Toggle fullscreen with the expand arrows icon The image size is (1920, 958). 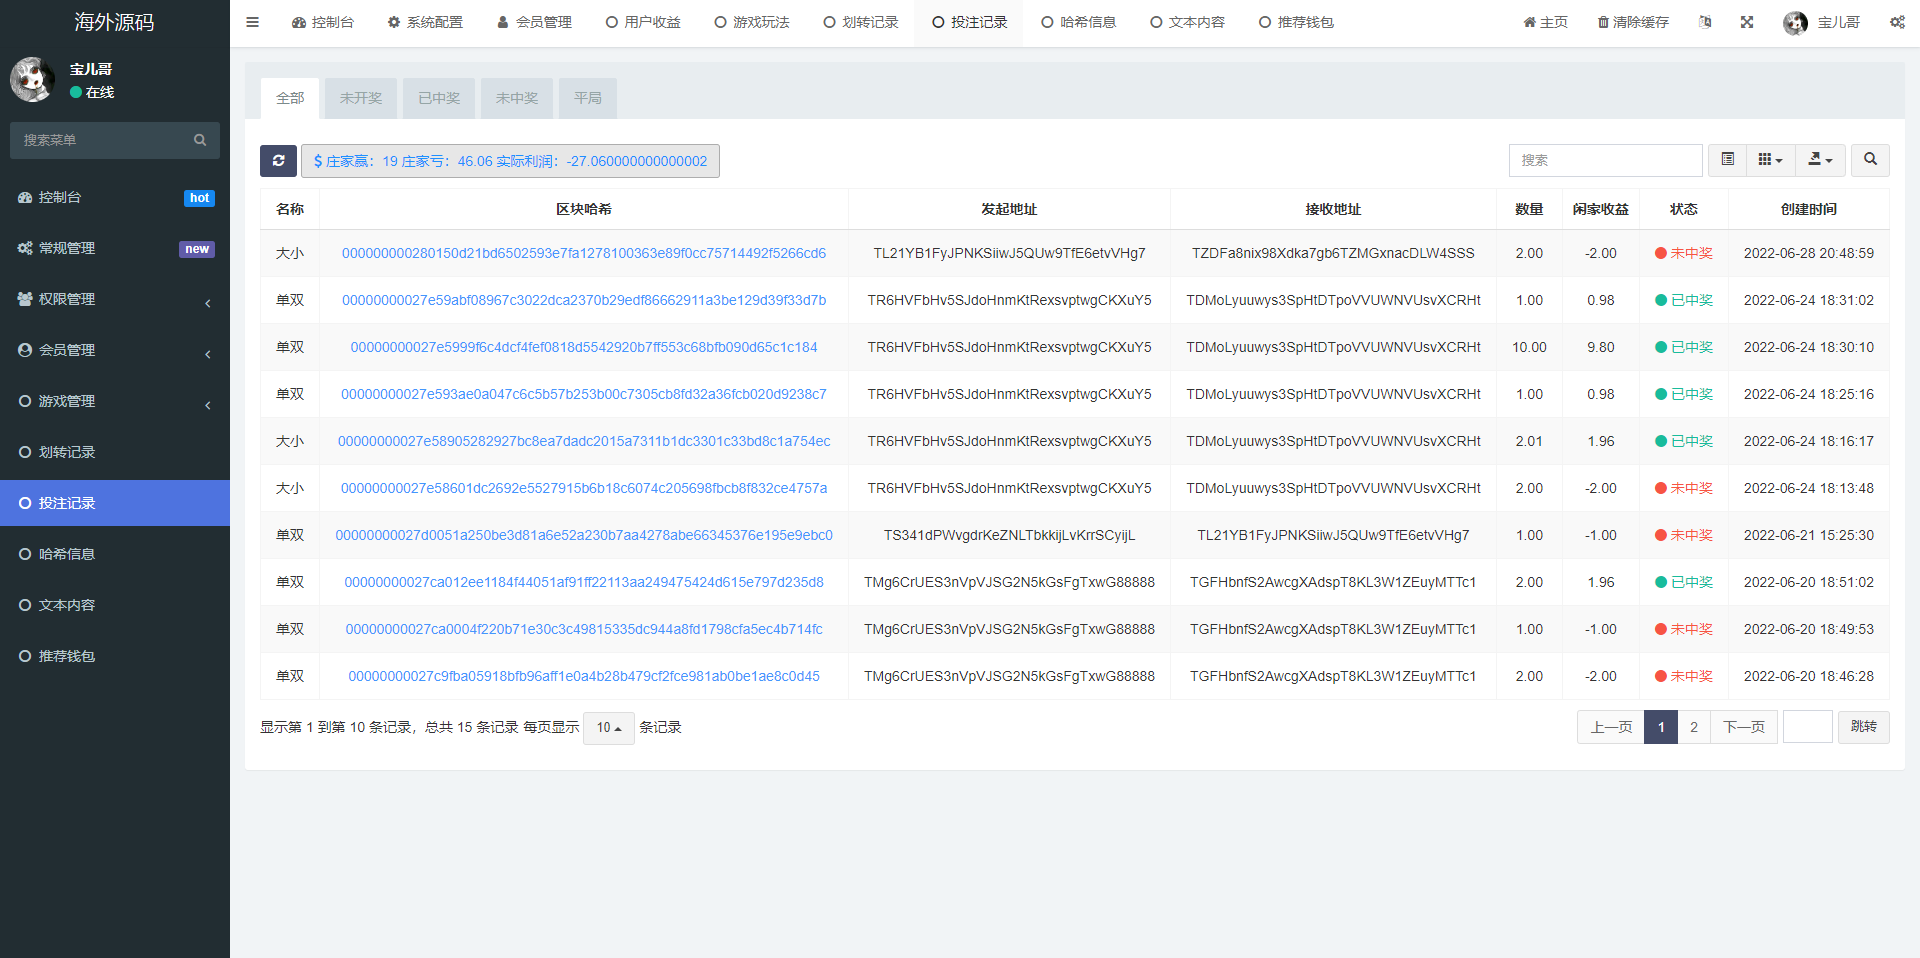1747,22
